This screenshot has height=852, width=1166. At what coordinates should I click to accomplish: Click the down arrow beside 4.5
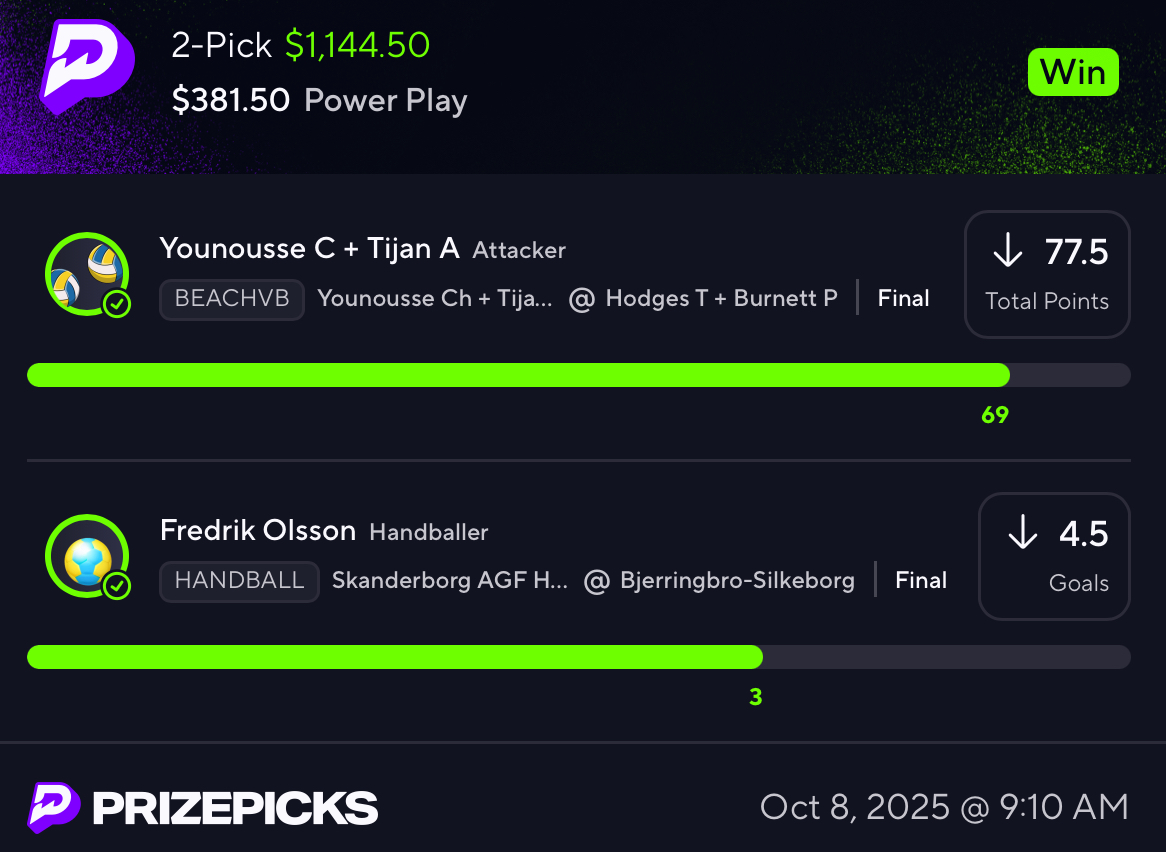tap(1022, 534)
